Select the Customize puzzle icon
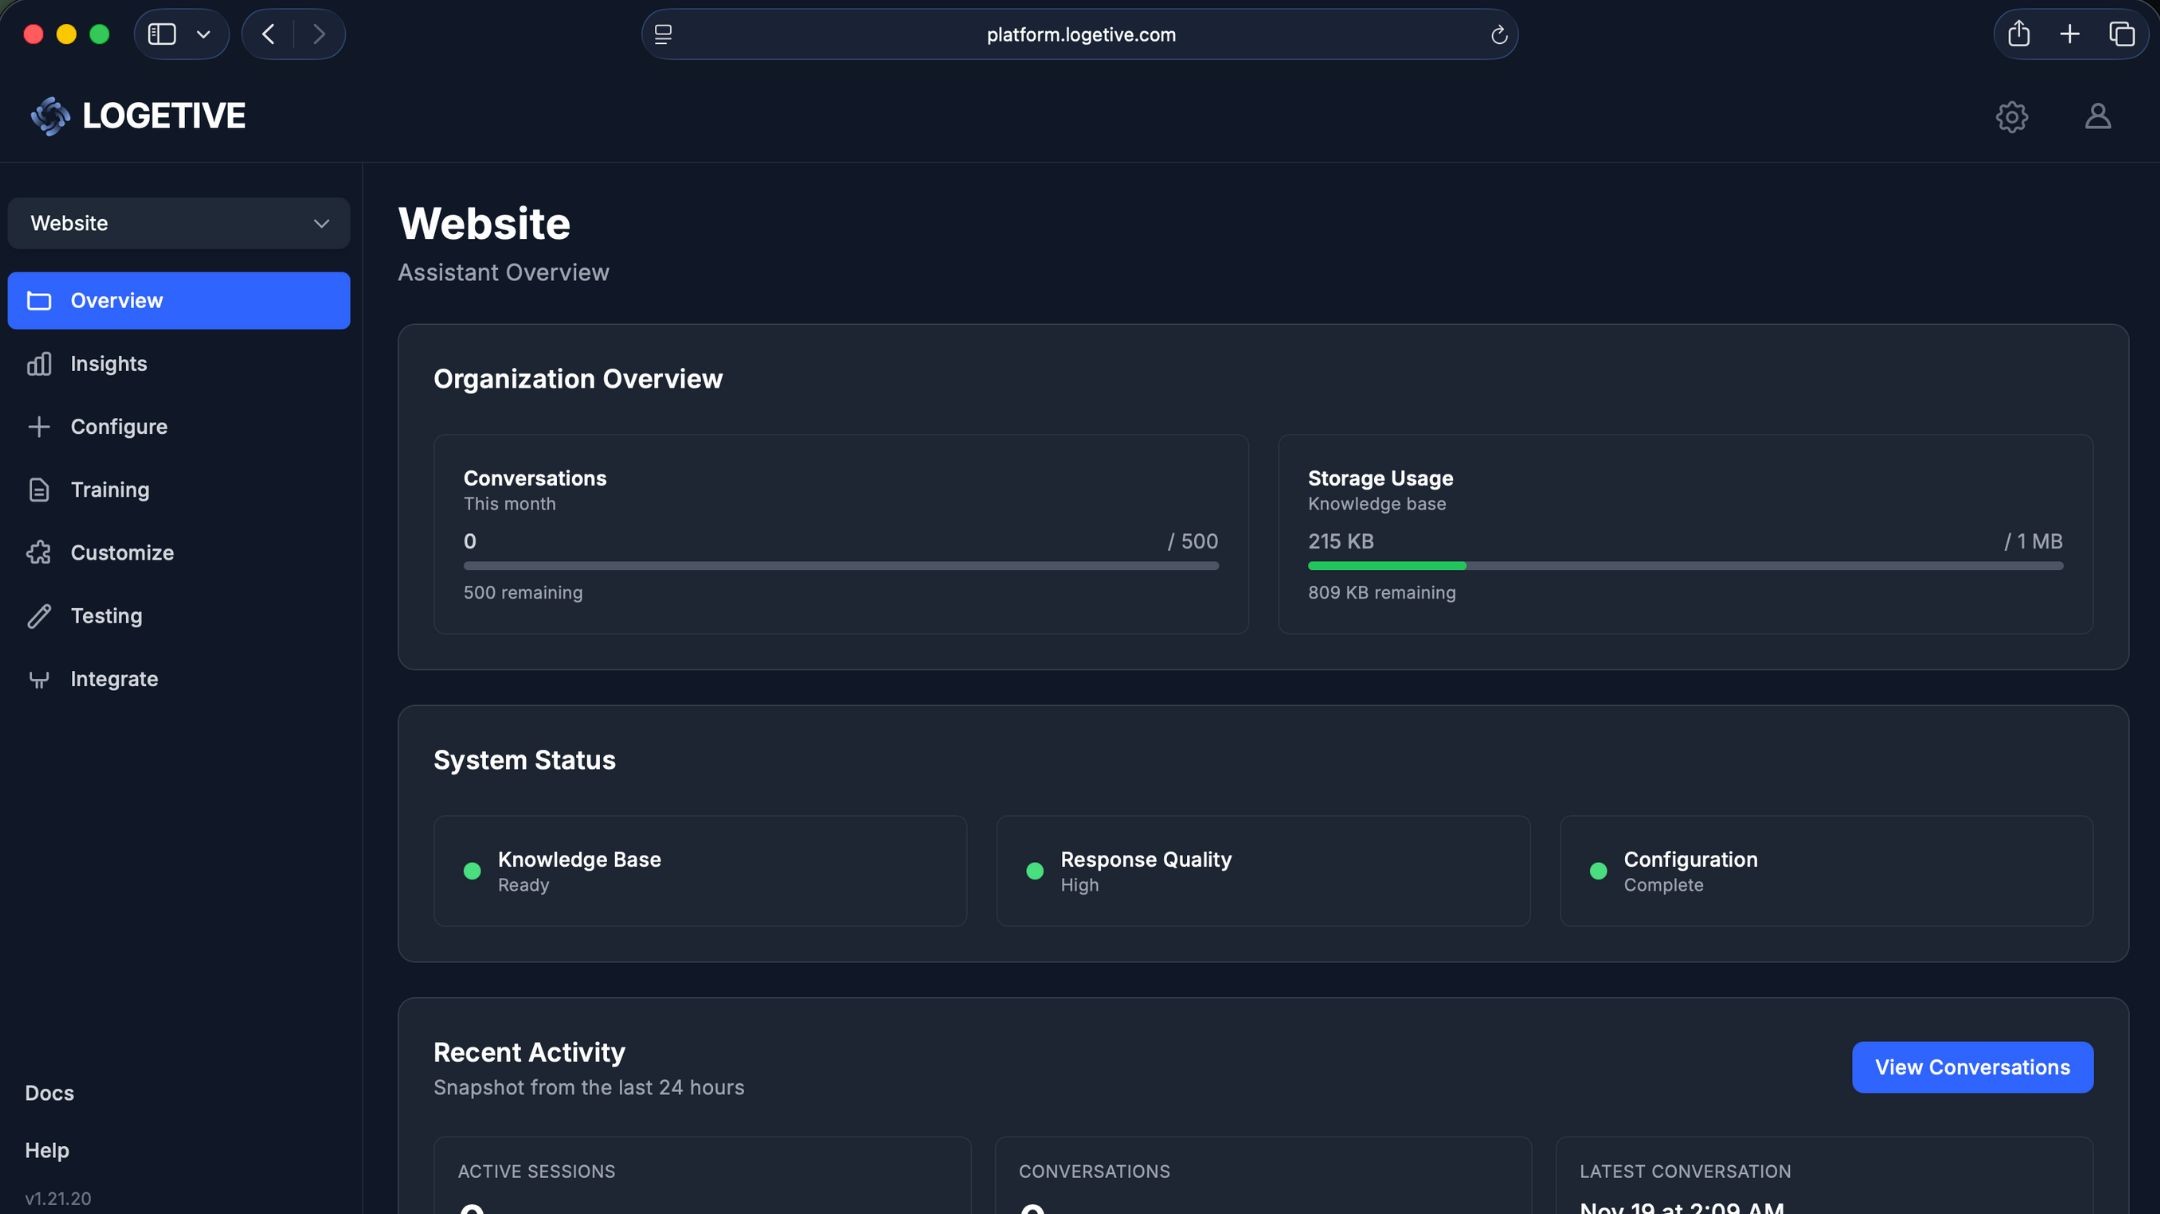Image resolution: width=2160 pixels, height=1214 pixels. (39, 553)
